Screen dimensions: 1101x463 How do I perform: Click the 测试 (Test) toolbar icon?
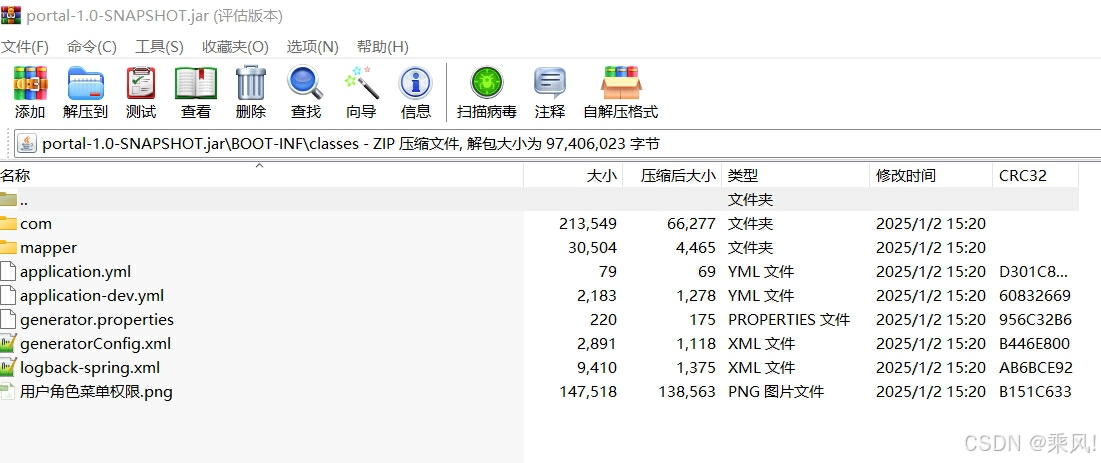[x=140, y=84]
